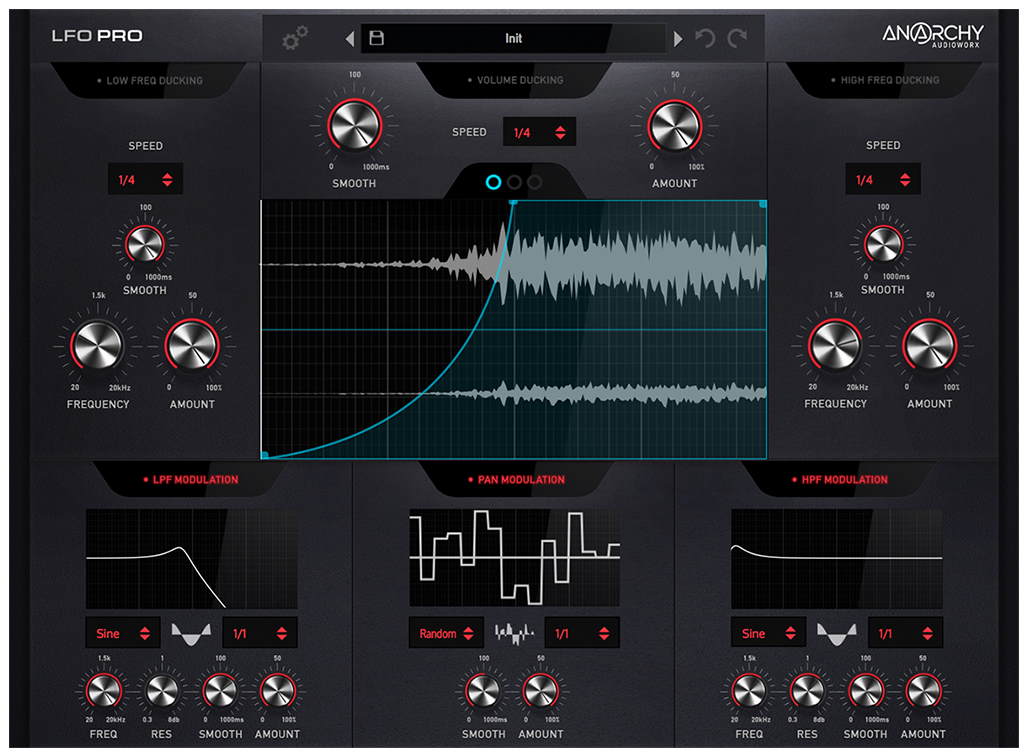This screenshot has height=755, width=1027.
Task: Click the redo arrow icon
Action: pyautogui.click(x=738, y=39)
